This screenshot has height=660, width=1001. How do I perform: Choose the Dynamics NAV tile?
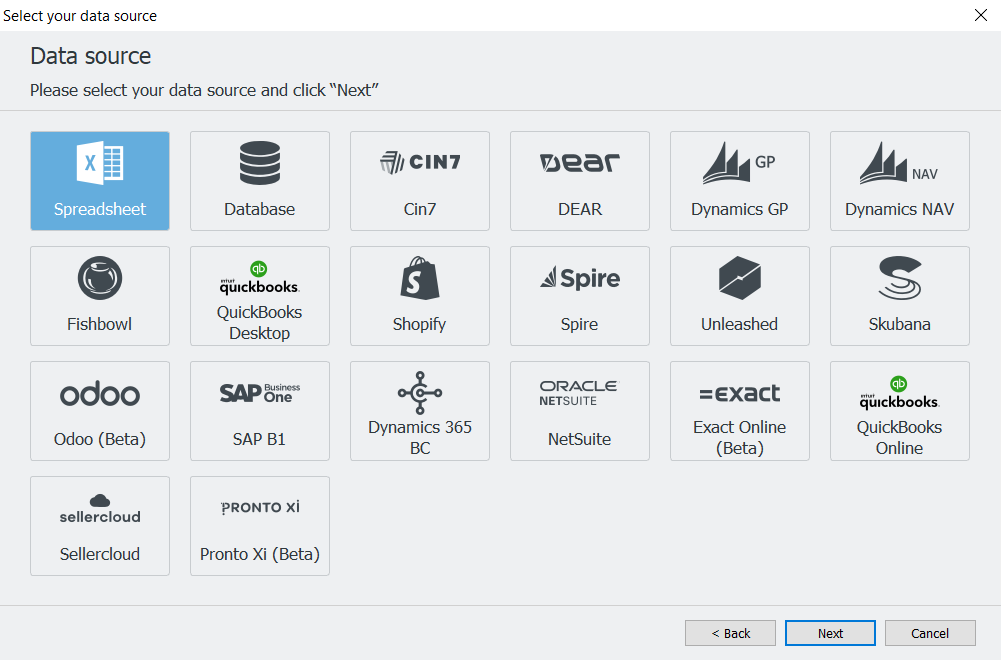coord(900,181)
